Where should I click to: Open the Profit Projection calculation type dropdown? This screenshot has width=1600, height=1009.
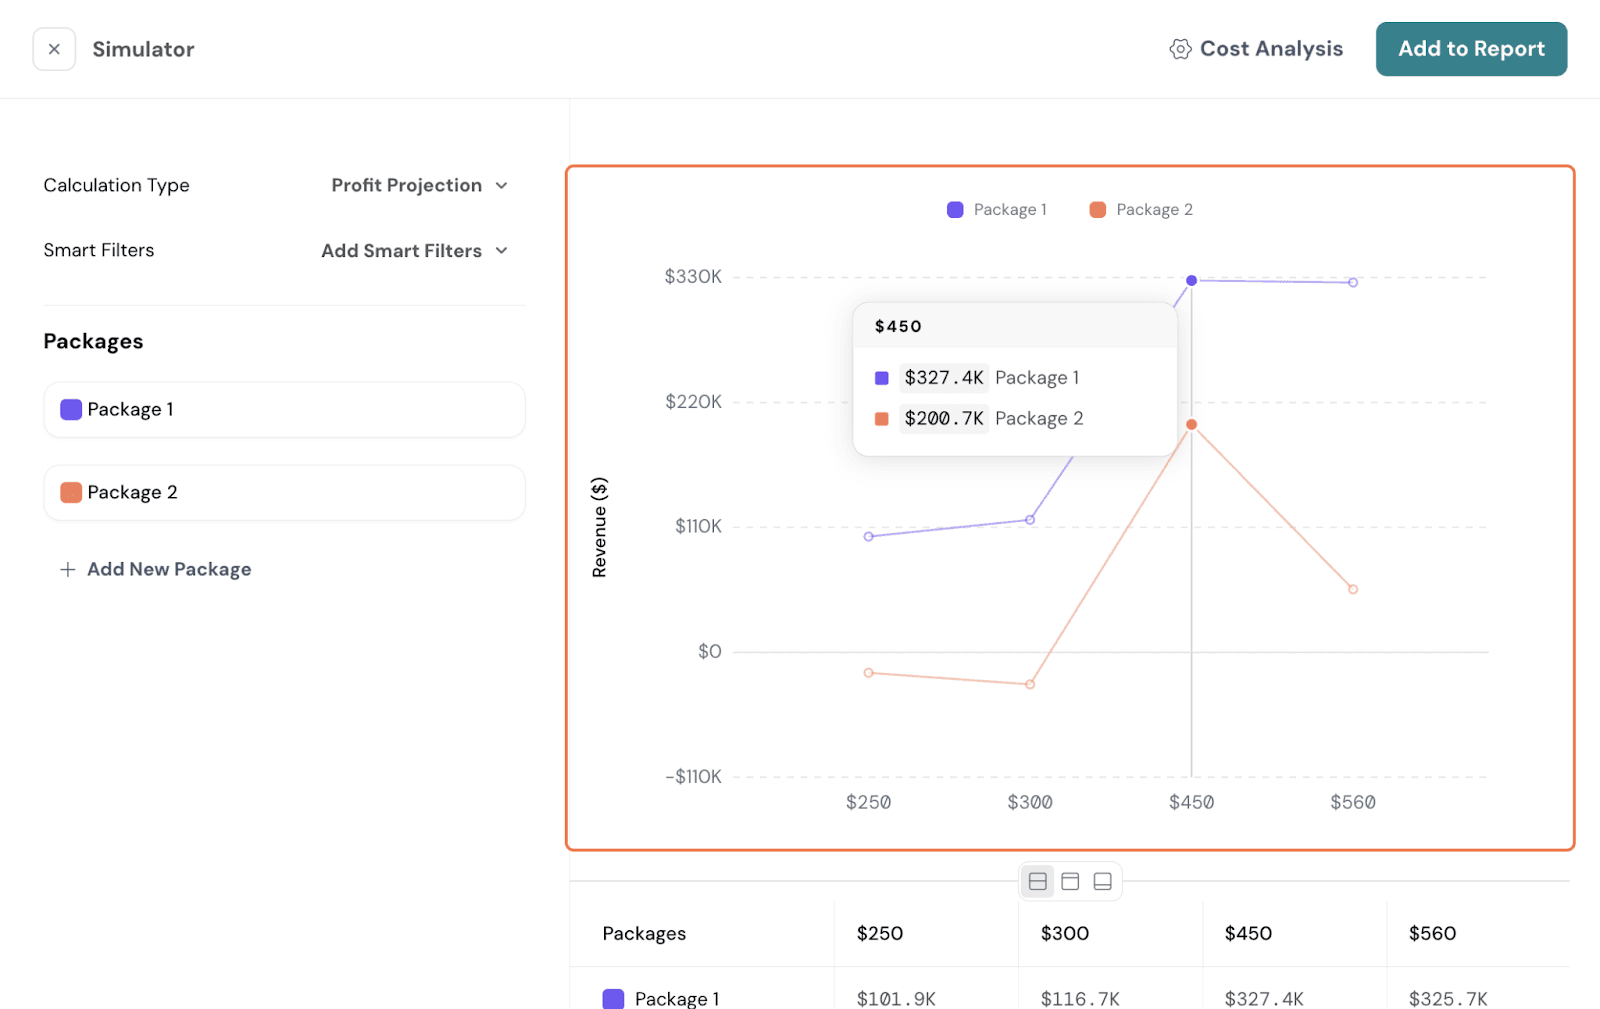click(419, 185)
